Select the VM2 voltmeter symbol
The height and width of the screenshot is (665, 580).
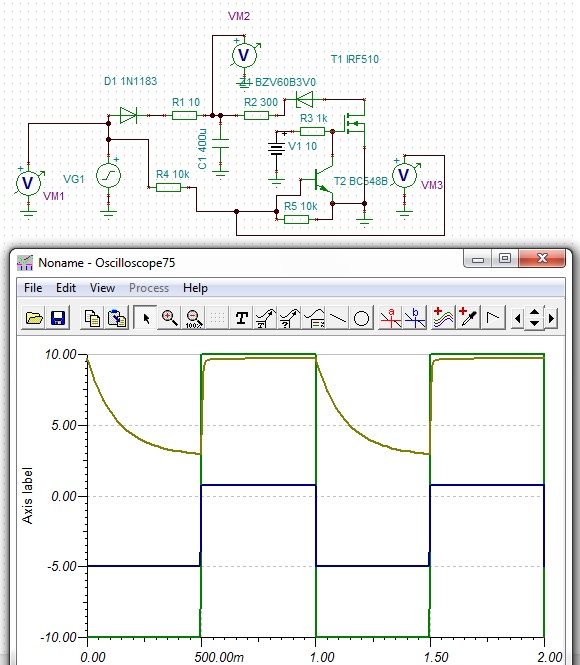(244, 55)
